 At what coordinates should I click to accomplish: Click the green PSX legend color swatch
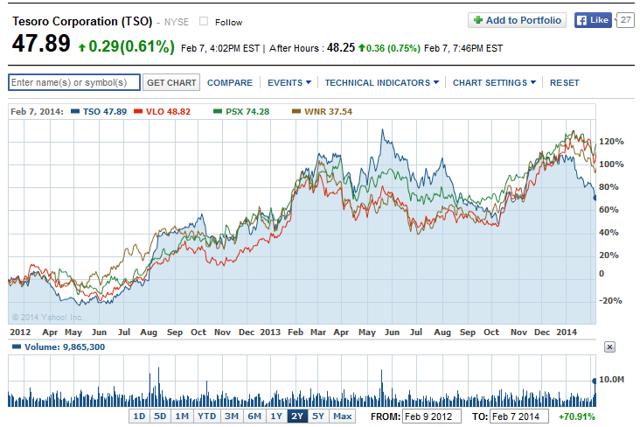(x=218, y=111)
